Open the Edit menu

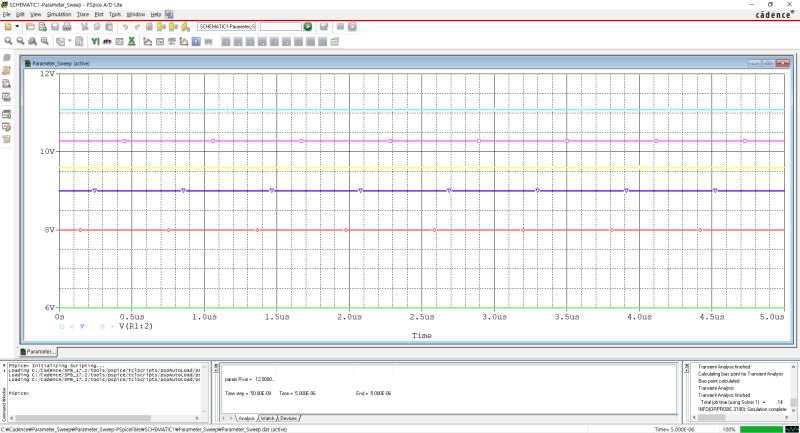coord(20,14)
